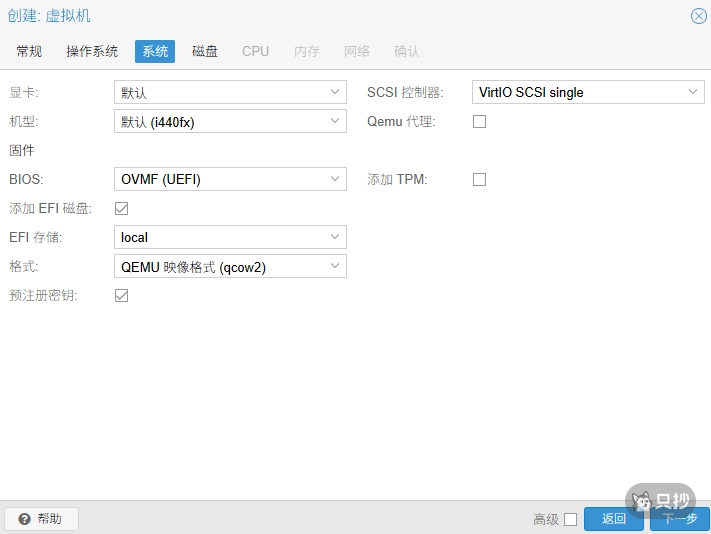The width and height of the screenshot is (711, 534).
Task: Enable the Qemu 代理 checkbox
Action: pyautogui.click(x=479, y=122)
